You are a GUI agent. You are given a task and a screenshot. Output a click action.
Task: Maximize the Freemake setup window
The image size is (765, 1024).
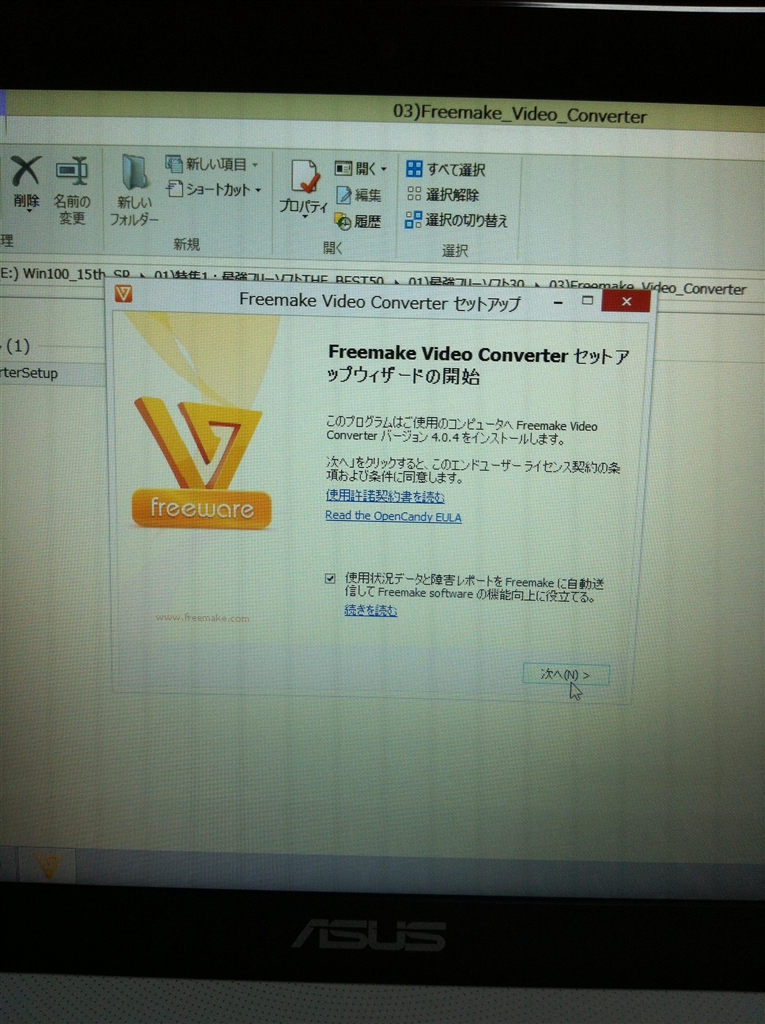pos(587,300)
